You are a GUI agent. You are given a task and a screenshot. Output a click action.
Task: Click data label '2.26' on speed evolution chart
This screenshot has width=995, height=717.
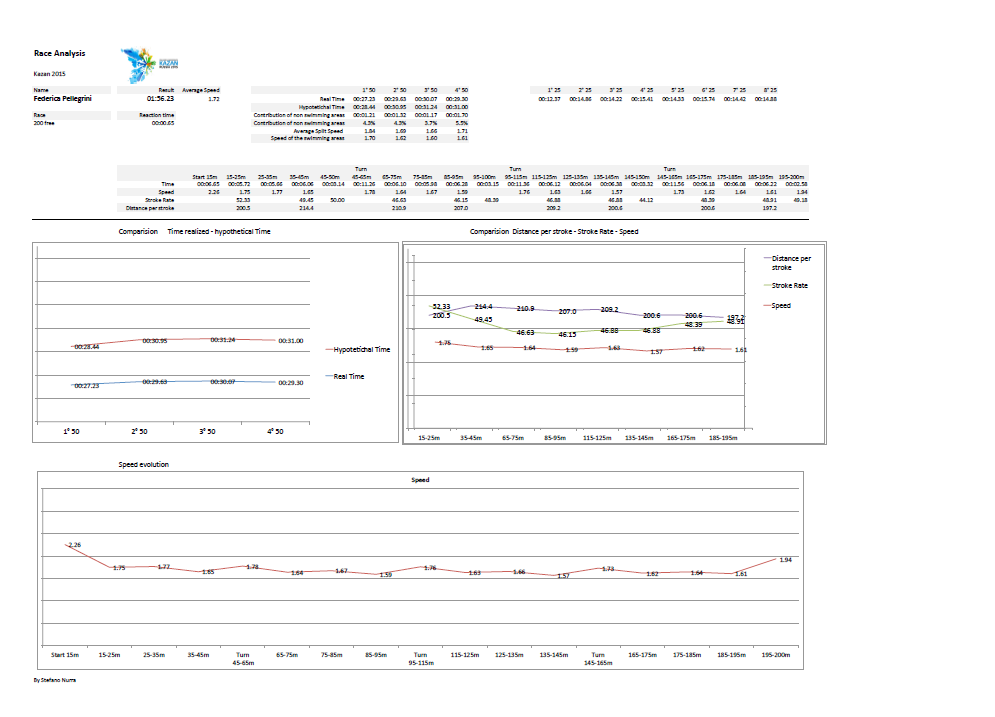pos(74,545)
